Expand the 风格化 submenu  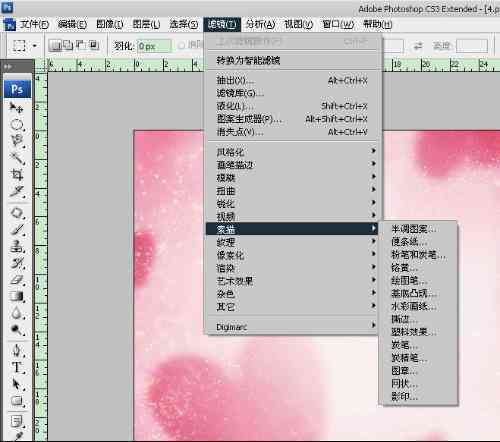click(292, 152)
